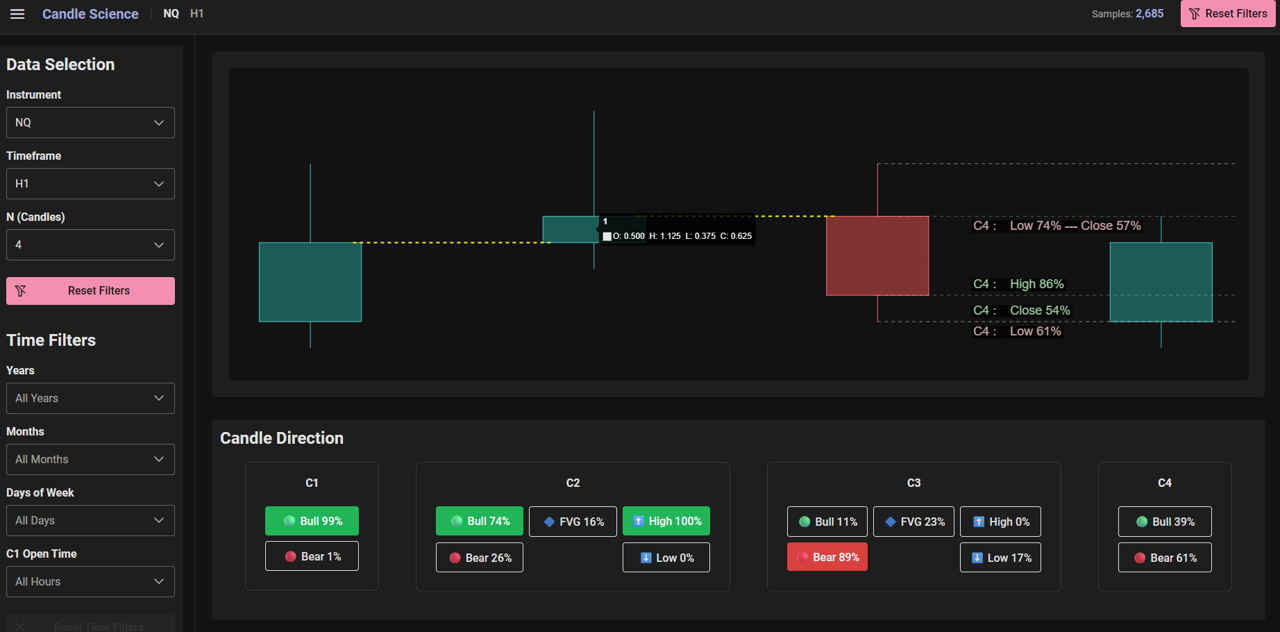Click the OHLC tooltip text on chart
This screenshot has height=632, width=1280.
coord(677,236)
